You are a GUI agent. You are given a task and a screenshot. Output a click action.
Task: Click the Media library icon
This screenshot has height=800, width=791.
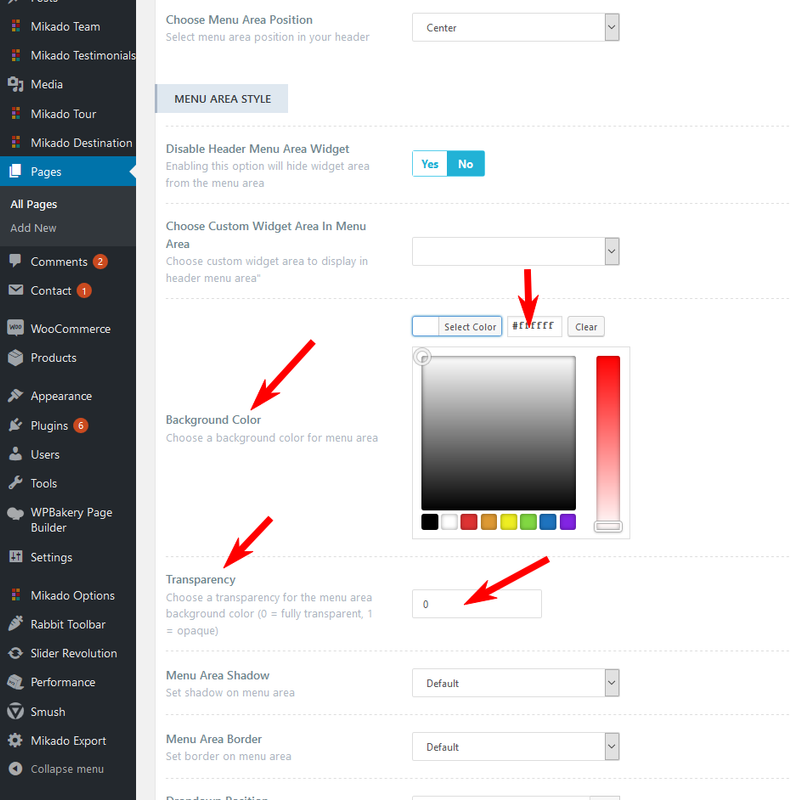16,84
